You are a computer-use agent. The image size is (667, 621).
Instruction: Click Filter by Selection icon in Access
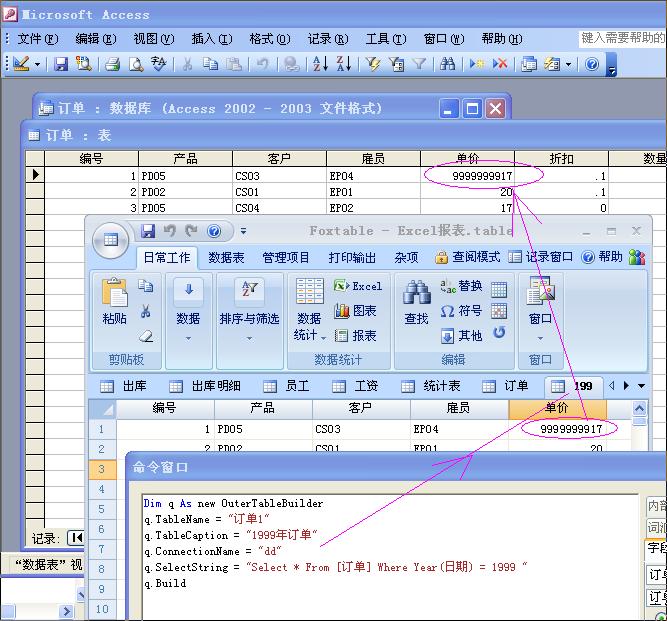373,64
